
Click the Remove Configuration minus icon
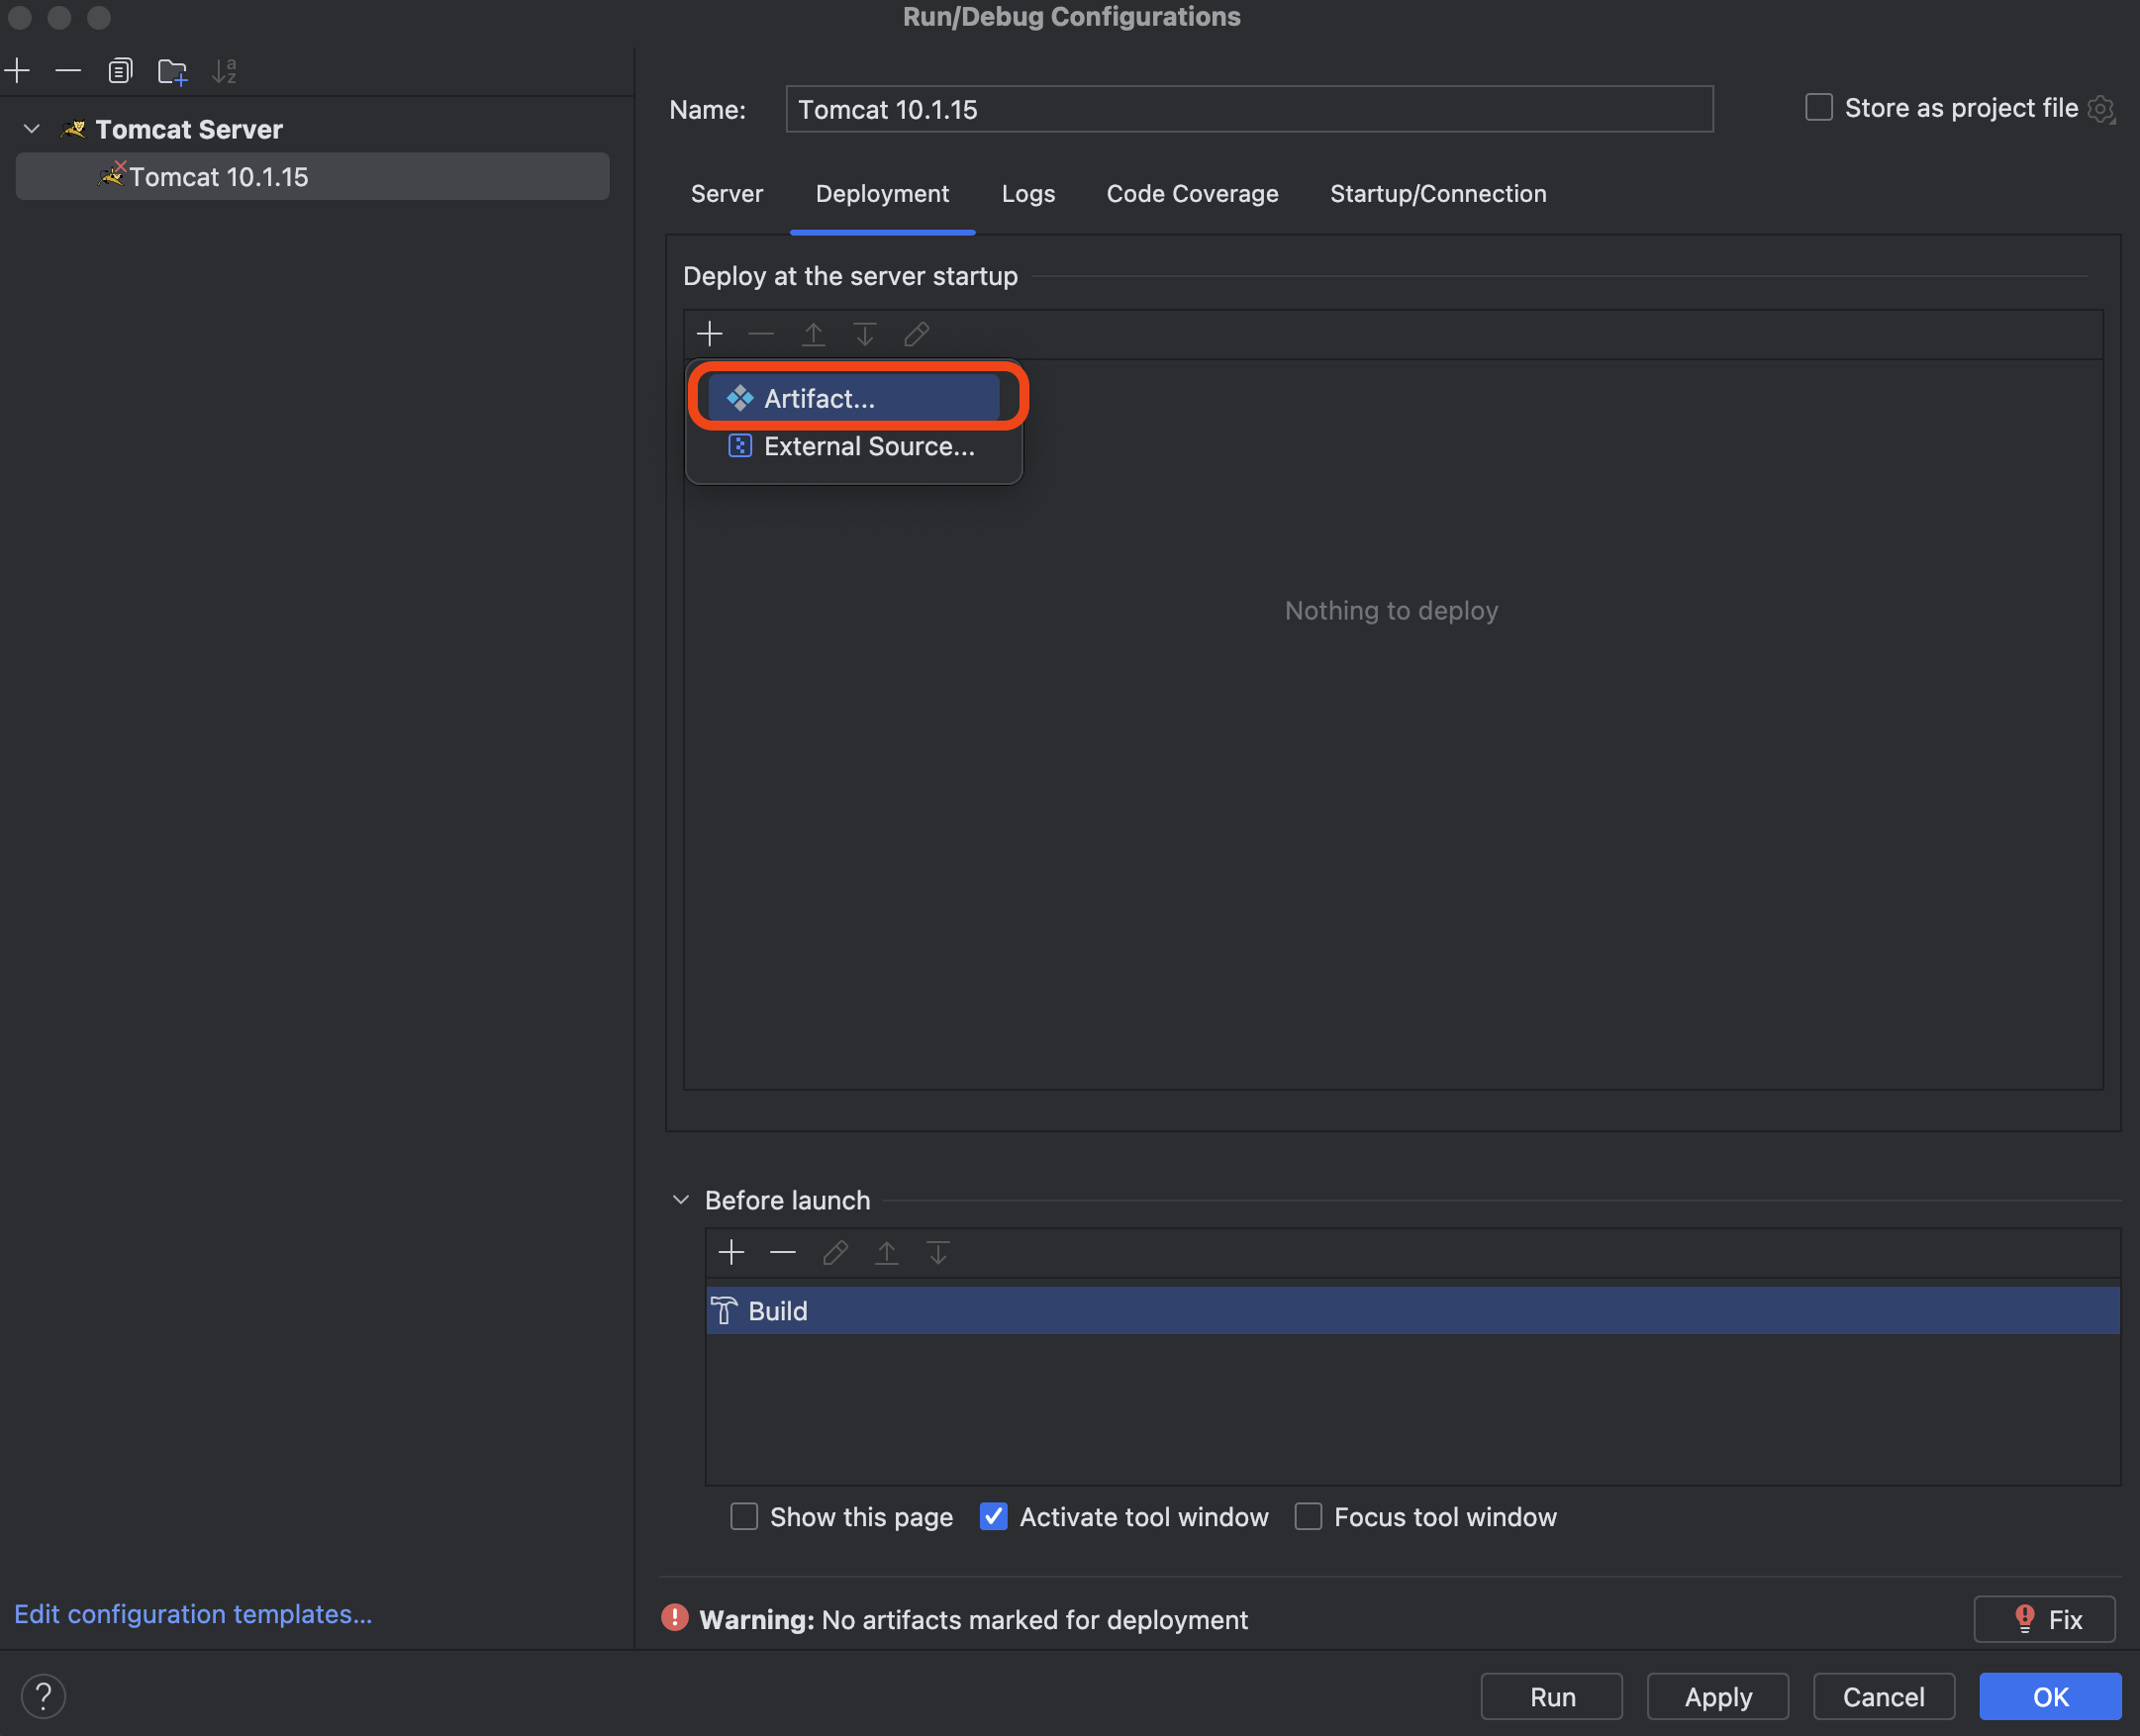pos(68,71)
